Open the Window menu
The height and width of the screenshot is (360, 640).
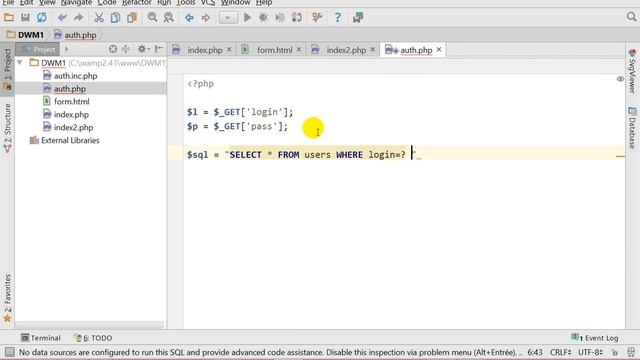tap(236, 3)
